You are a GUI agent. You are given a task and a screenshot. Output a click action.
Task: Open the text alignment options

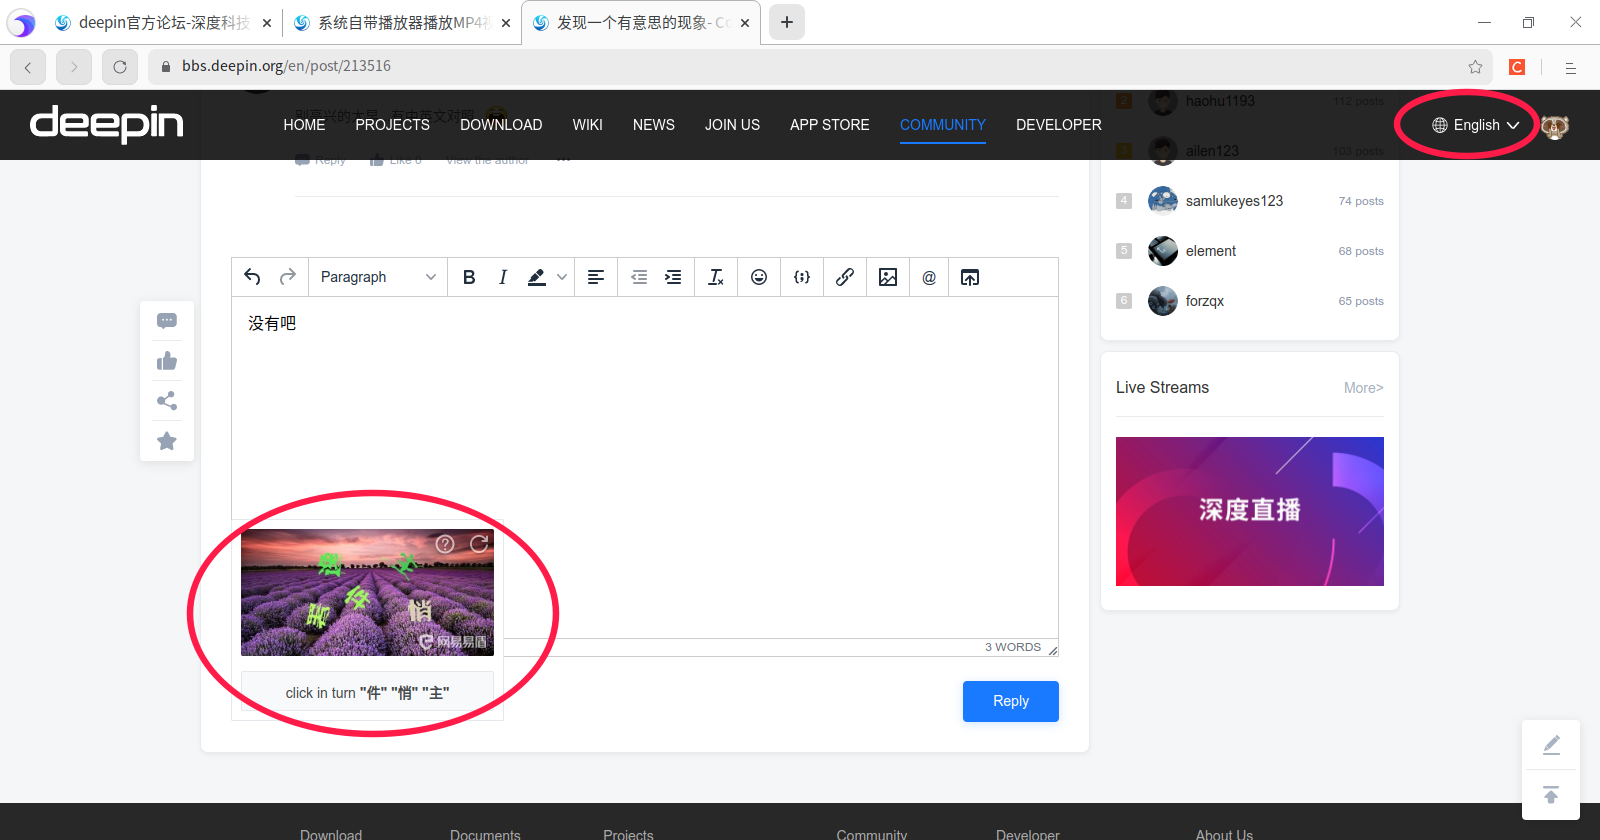click(x=596, y=277)
